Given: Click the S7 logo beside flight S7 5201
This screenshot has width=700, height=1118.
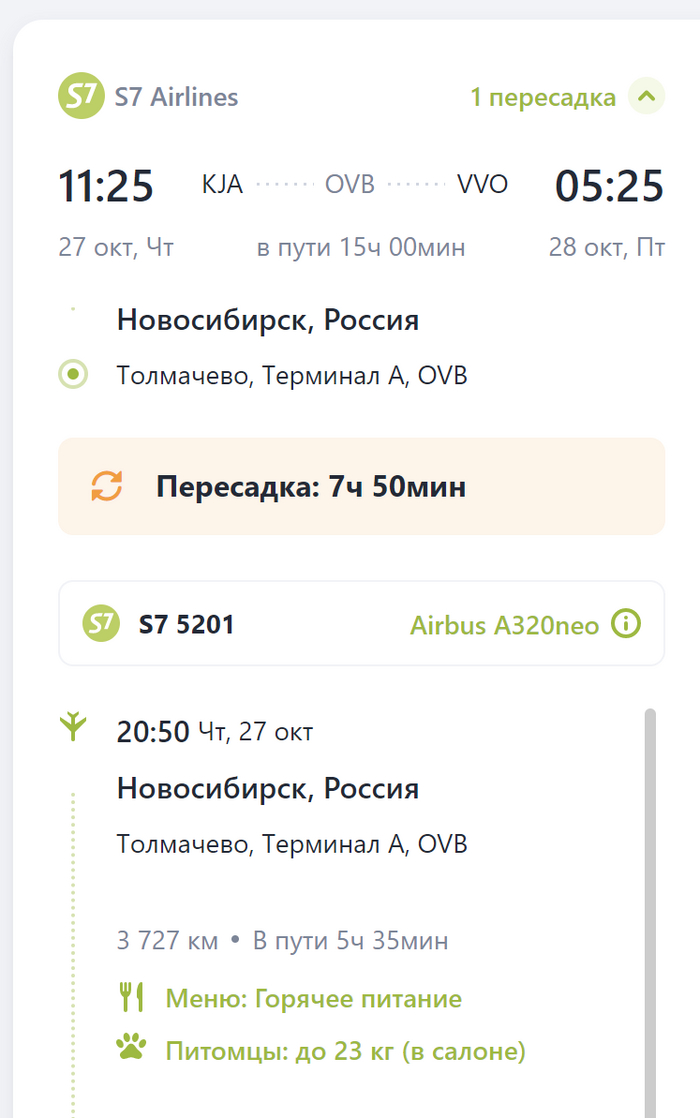Looking at the screenshot, I should click(x=101, y=624).
